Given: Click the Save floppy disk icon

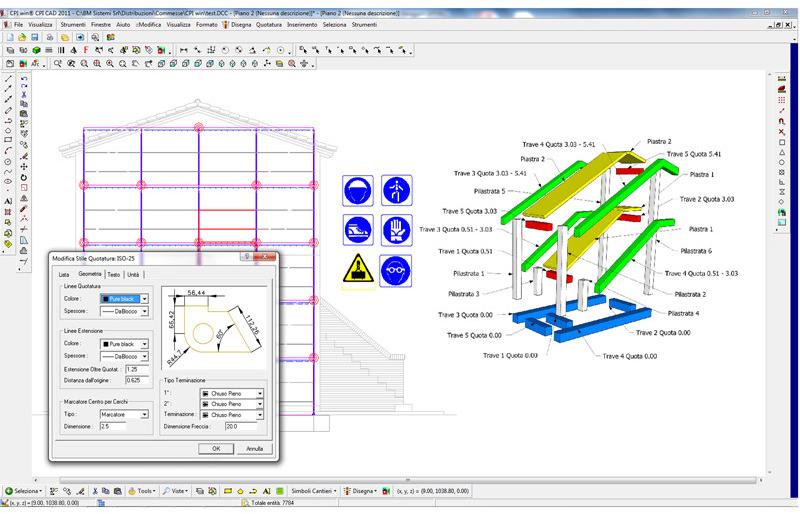Looking at the screenshot, I should point(35,36).
